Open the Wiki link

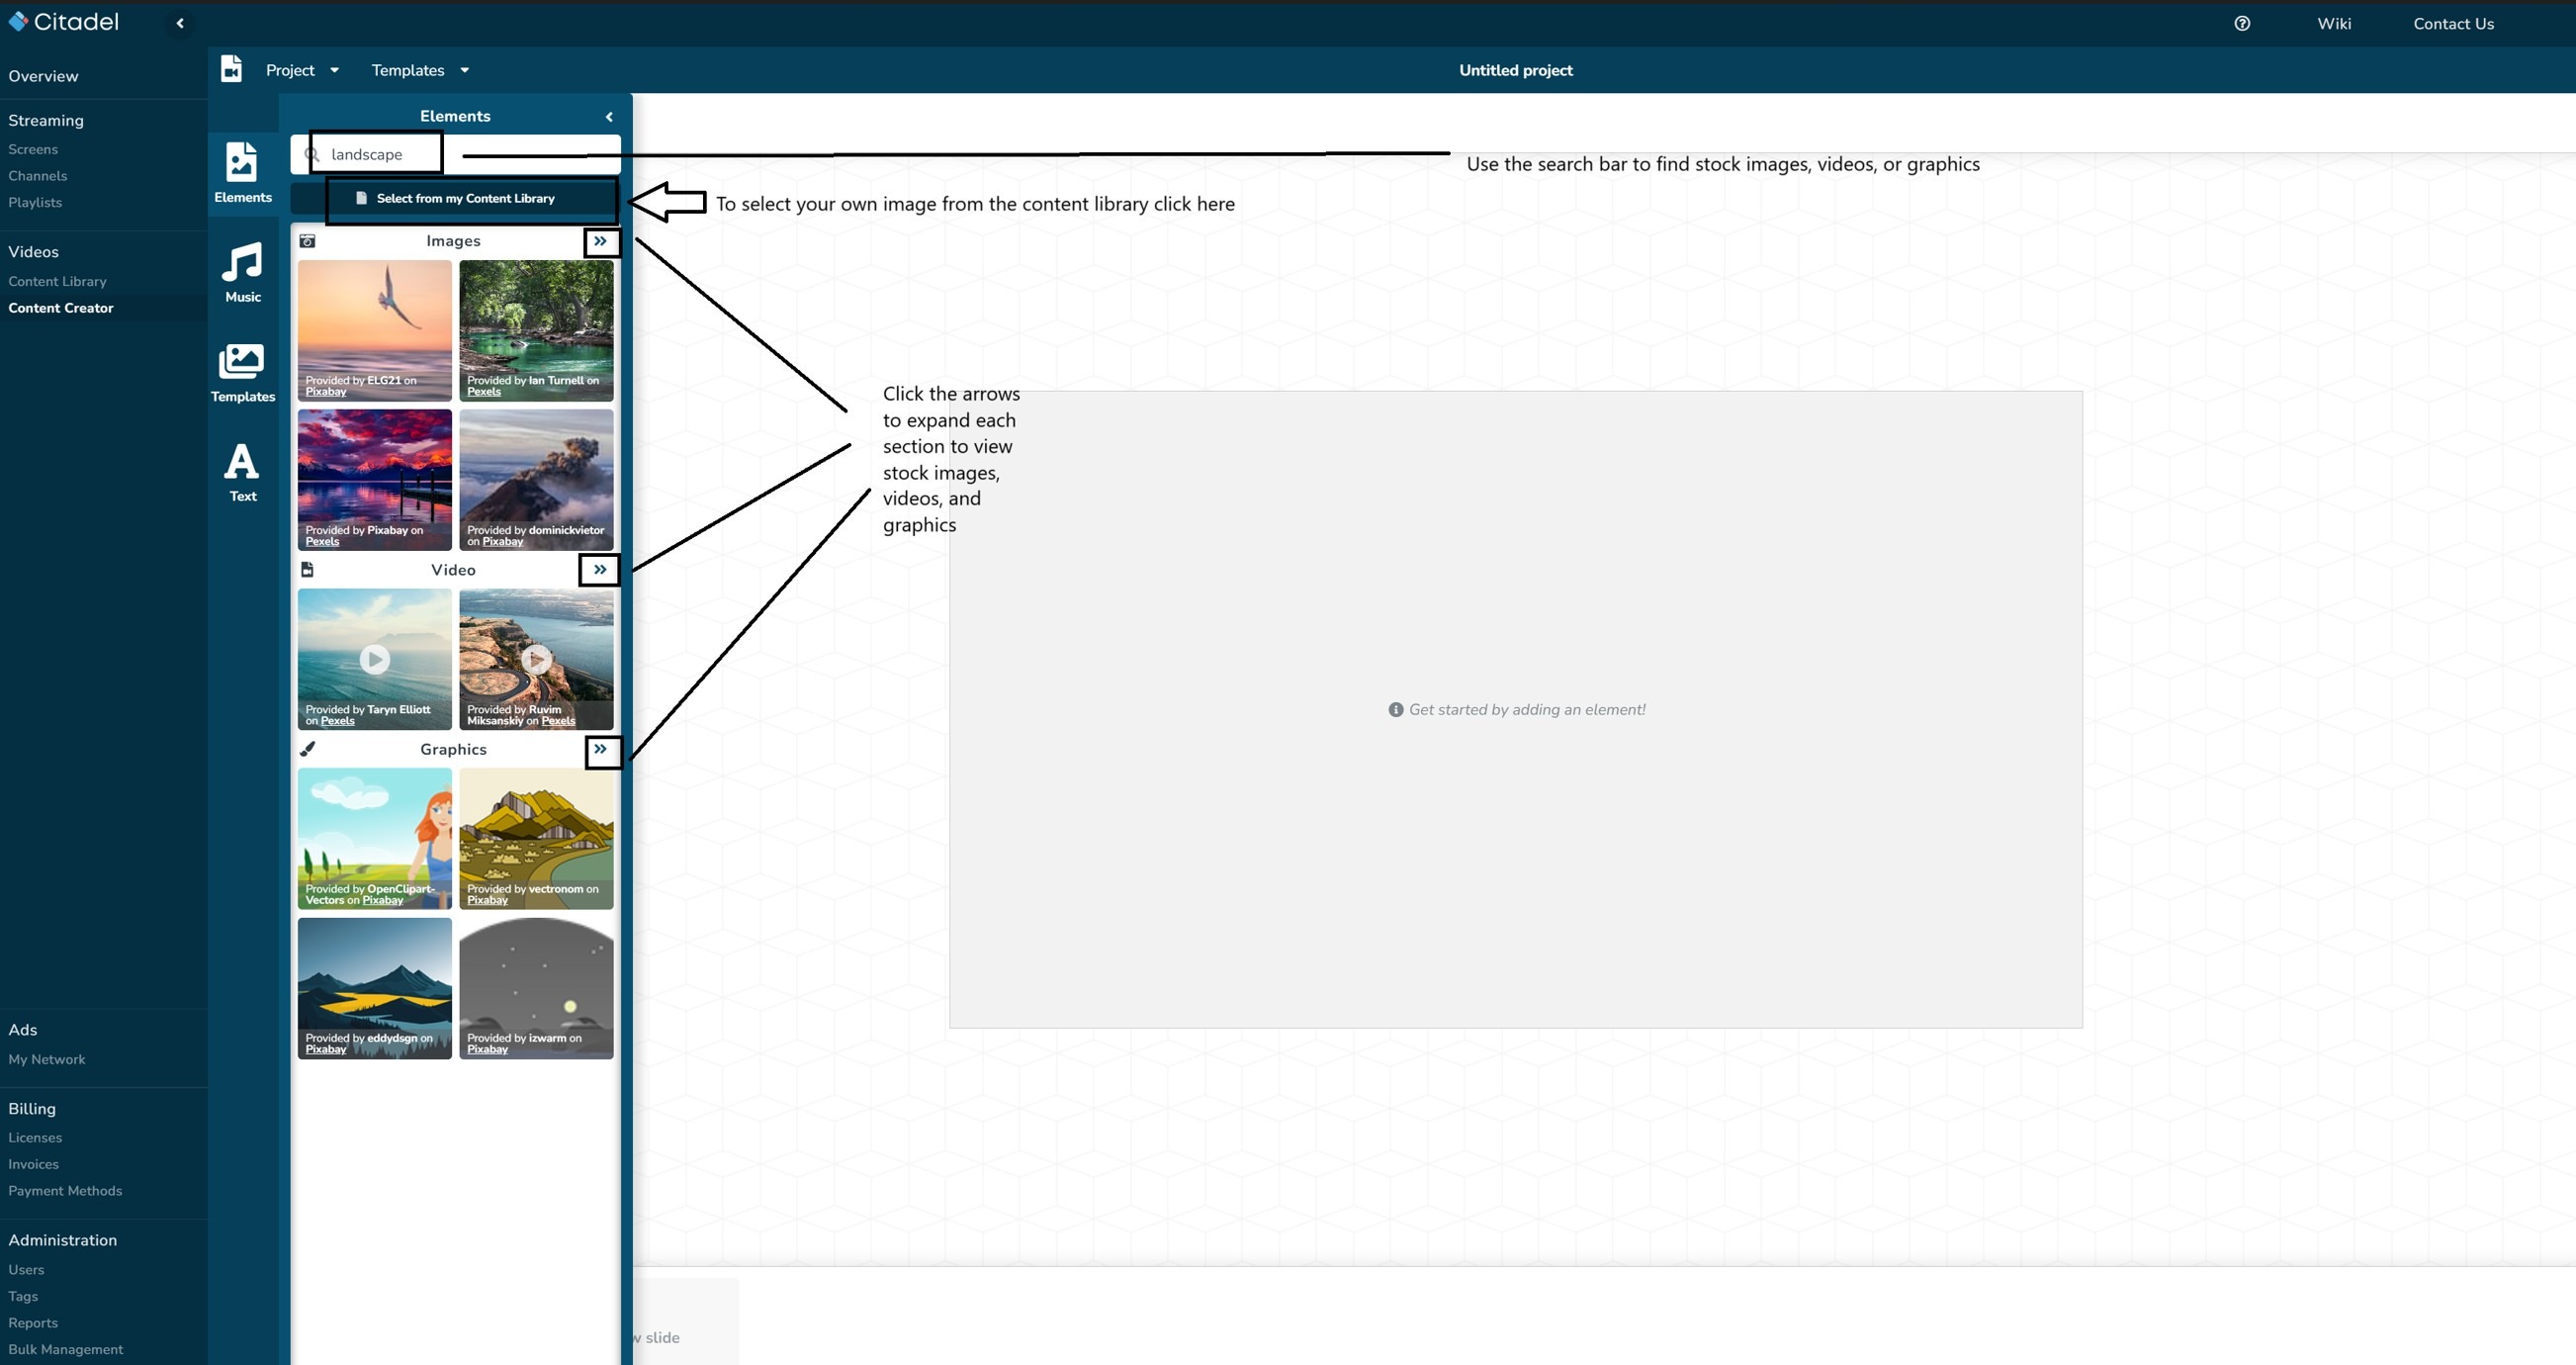(x=2334, y=23)
